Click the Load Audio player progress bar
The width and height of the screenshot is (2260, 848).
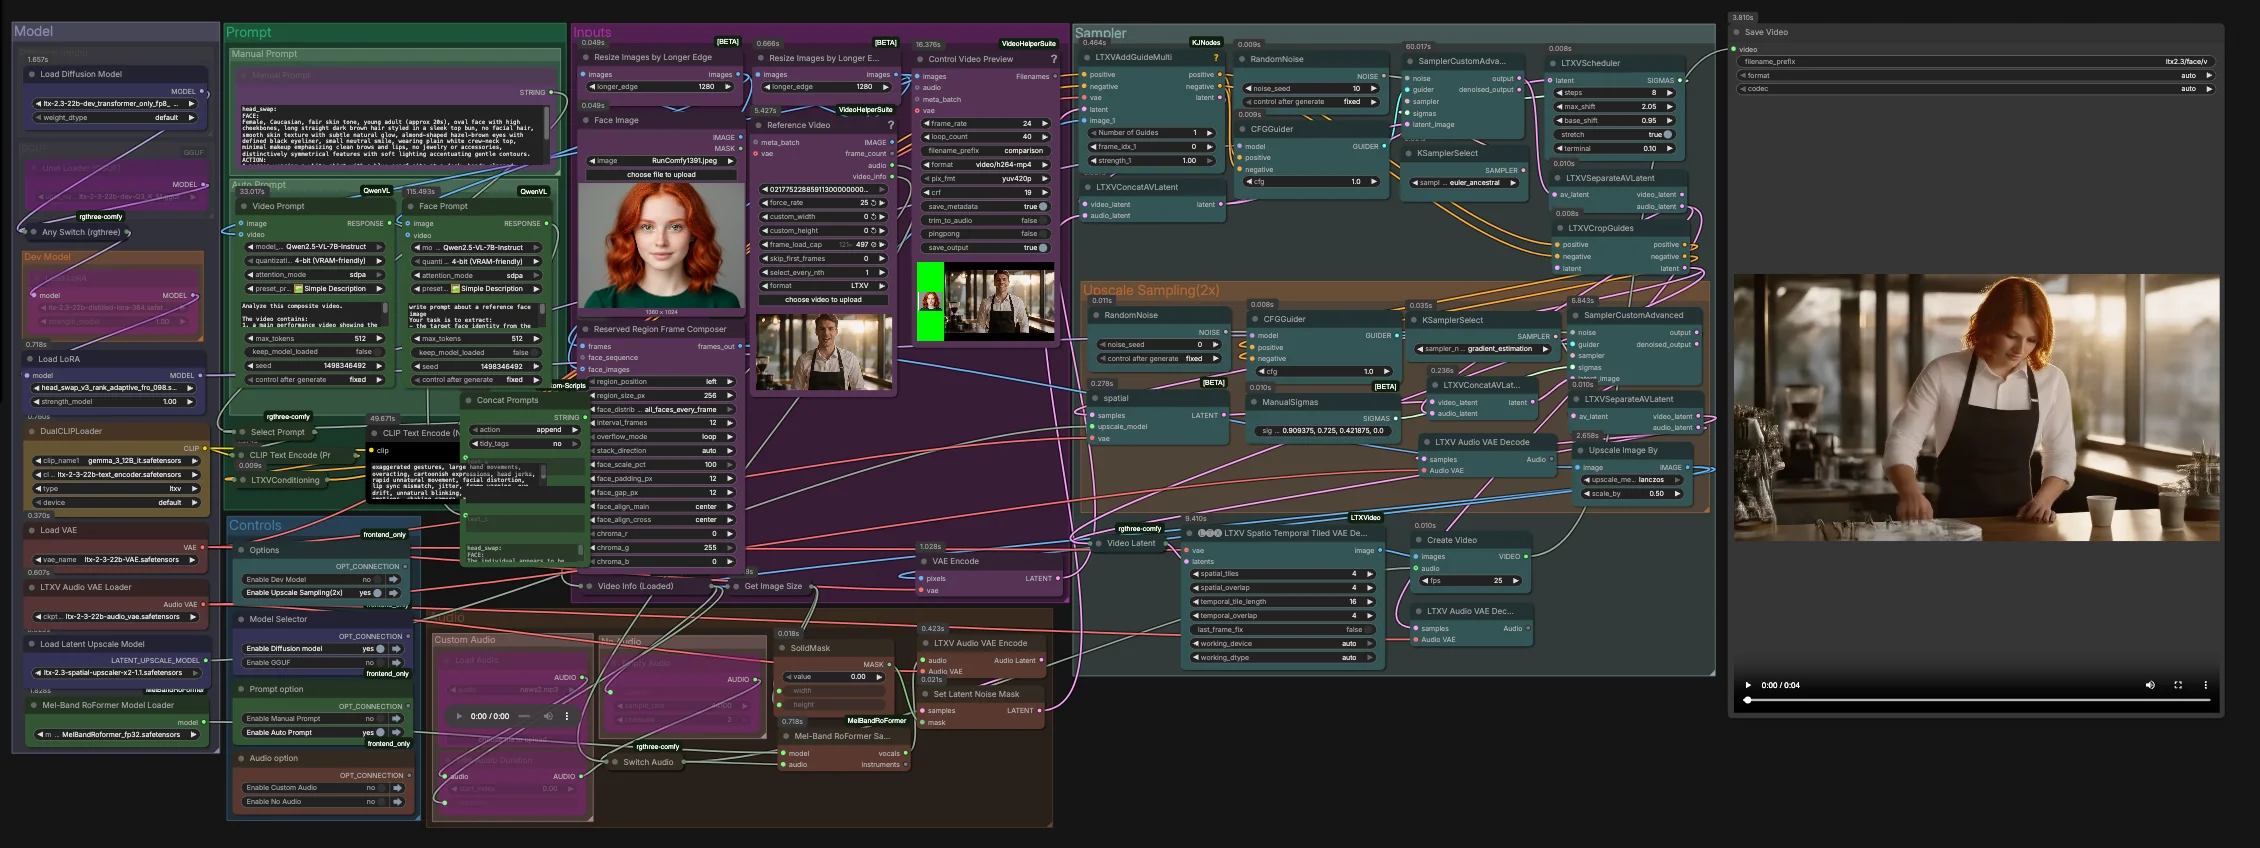coord(526,716)
